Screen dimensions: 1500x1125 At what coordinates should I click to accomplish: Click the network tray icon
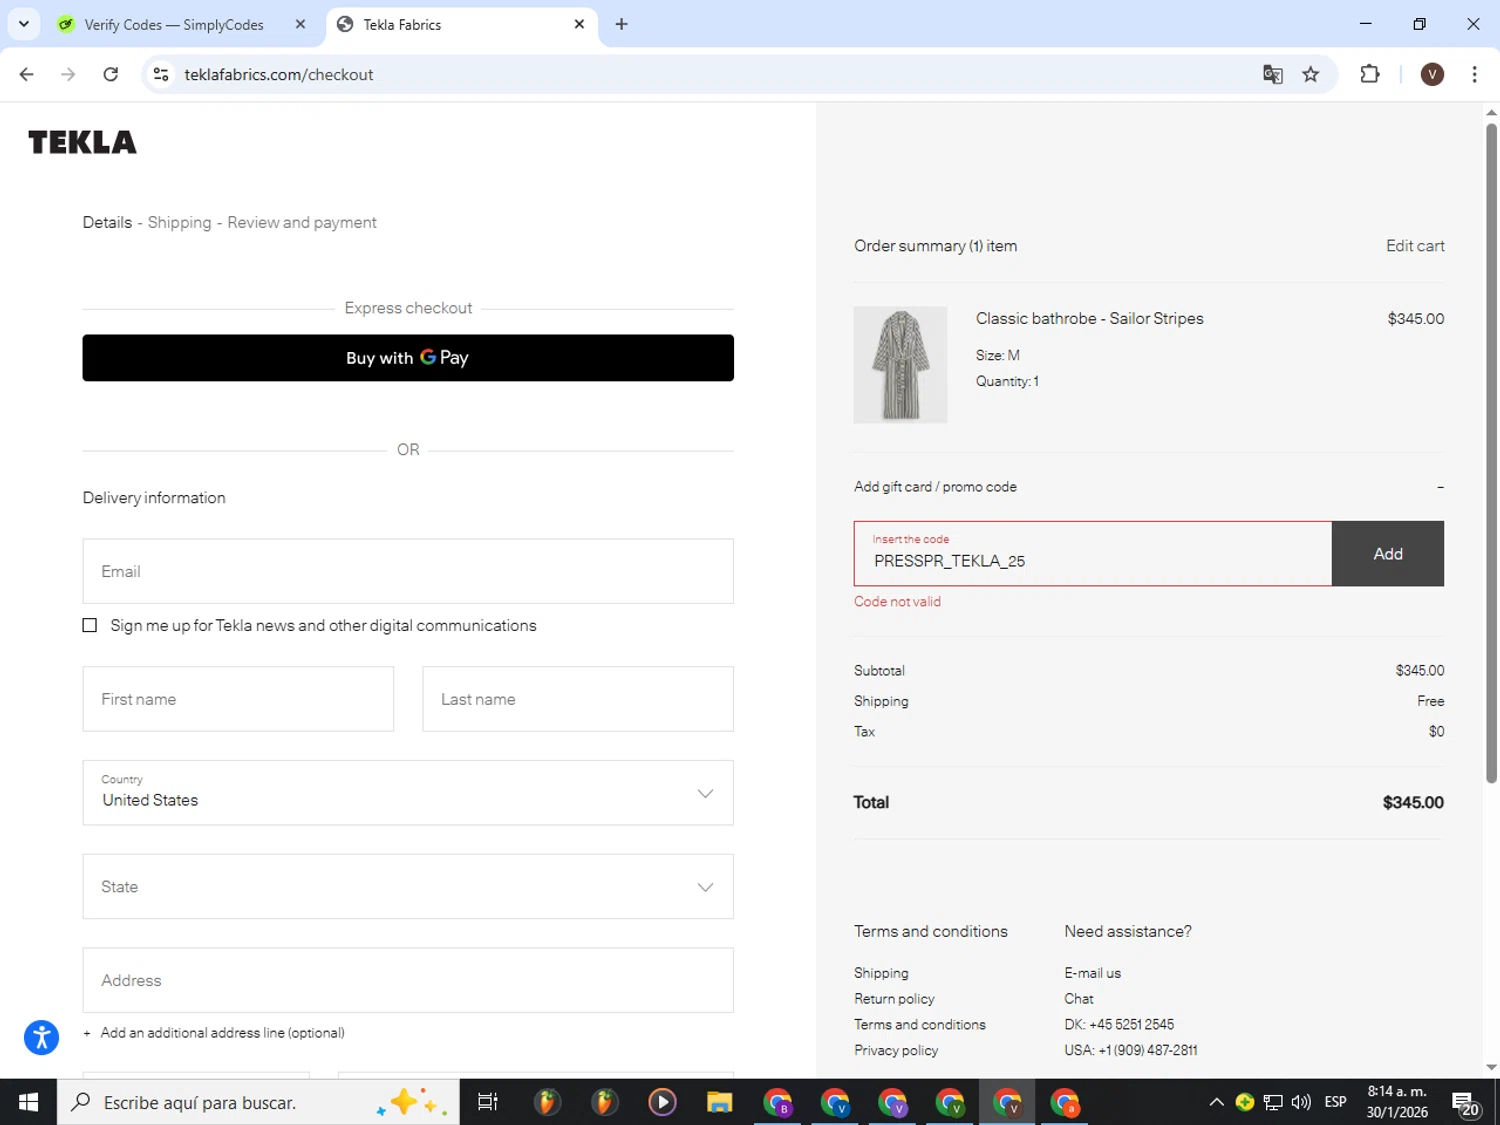tap(1273, 1102)
